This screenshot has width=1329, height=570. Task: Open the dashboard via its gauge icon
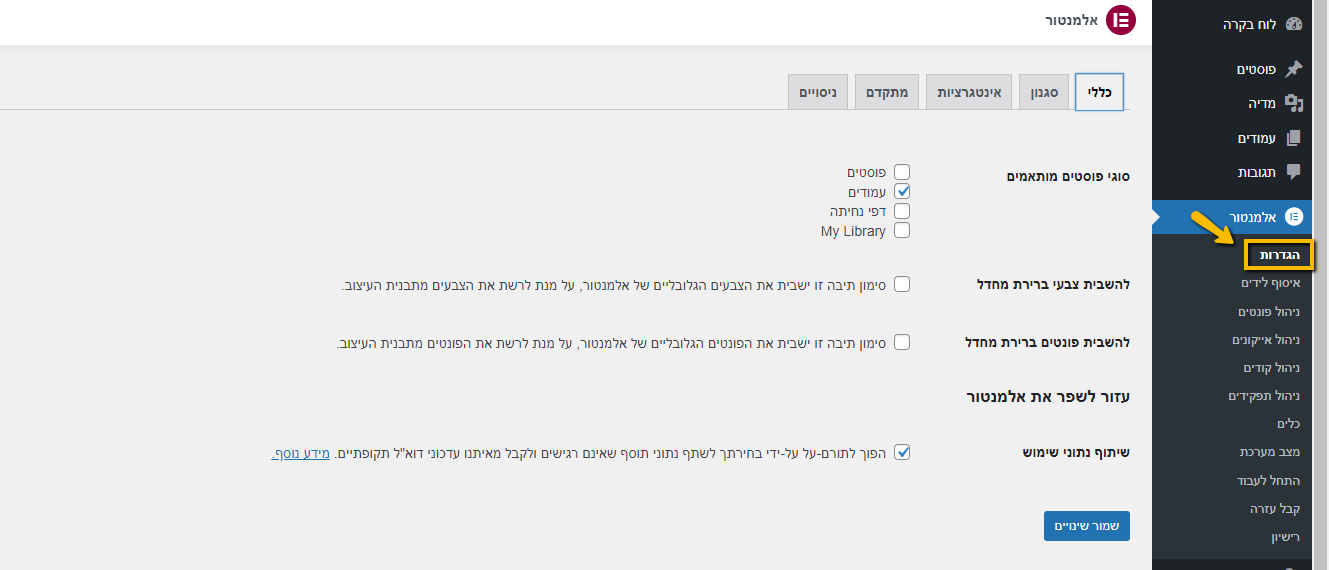1294,25
